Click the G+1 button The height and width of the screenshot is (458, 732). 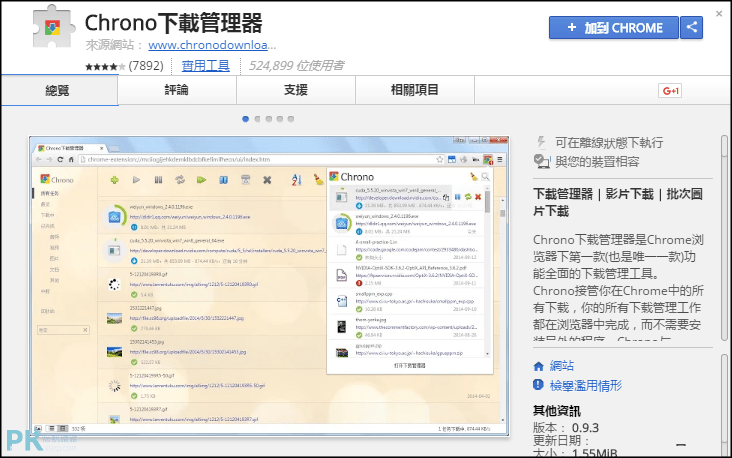click(x=670, y=91)
